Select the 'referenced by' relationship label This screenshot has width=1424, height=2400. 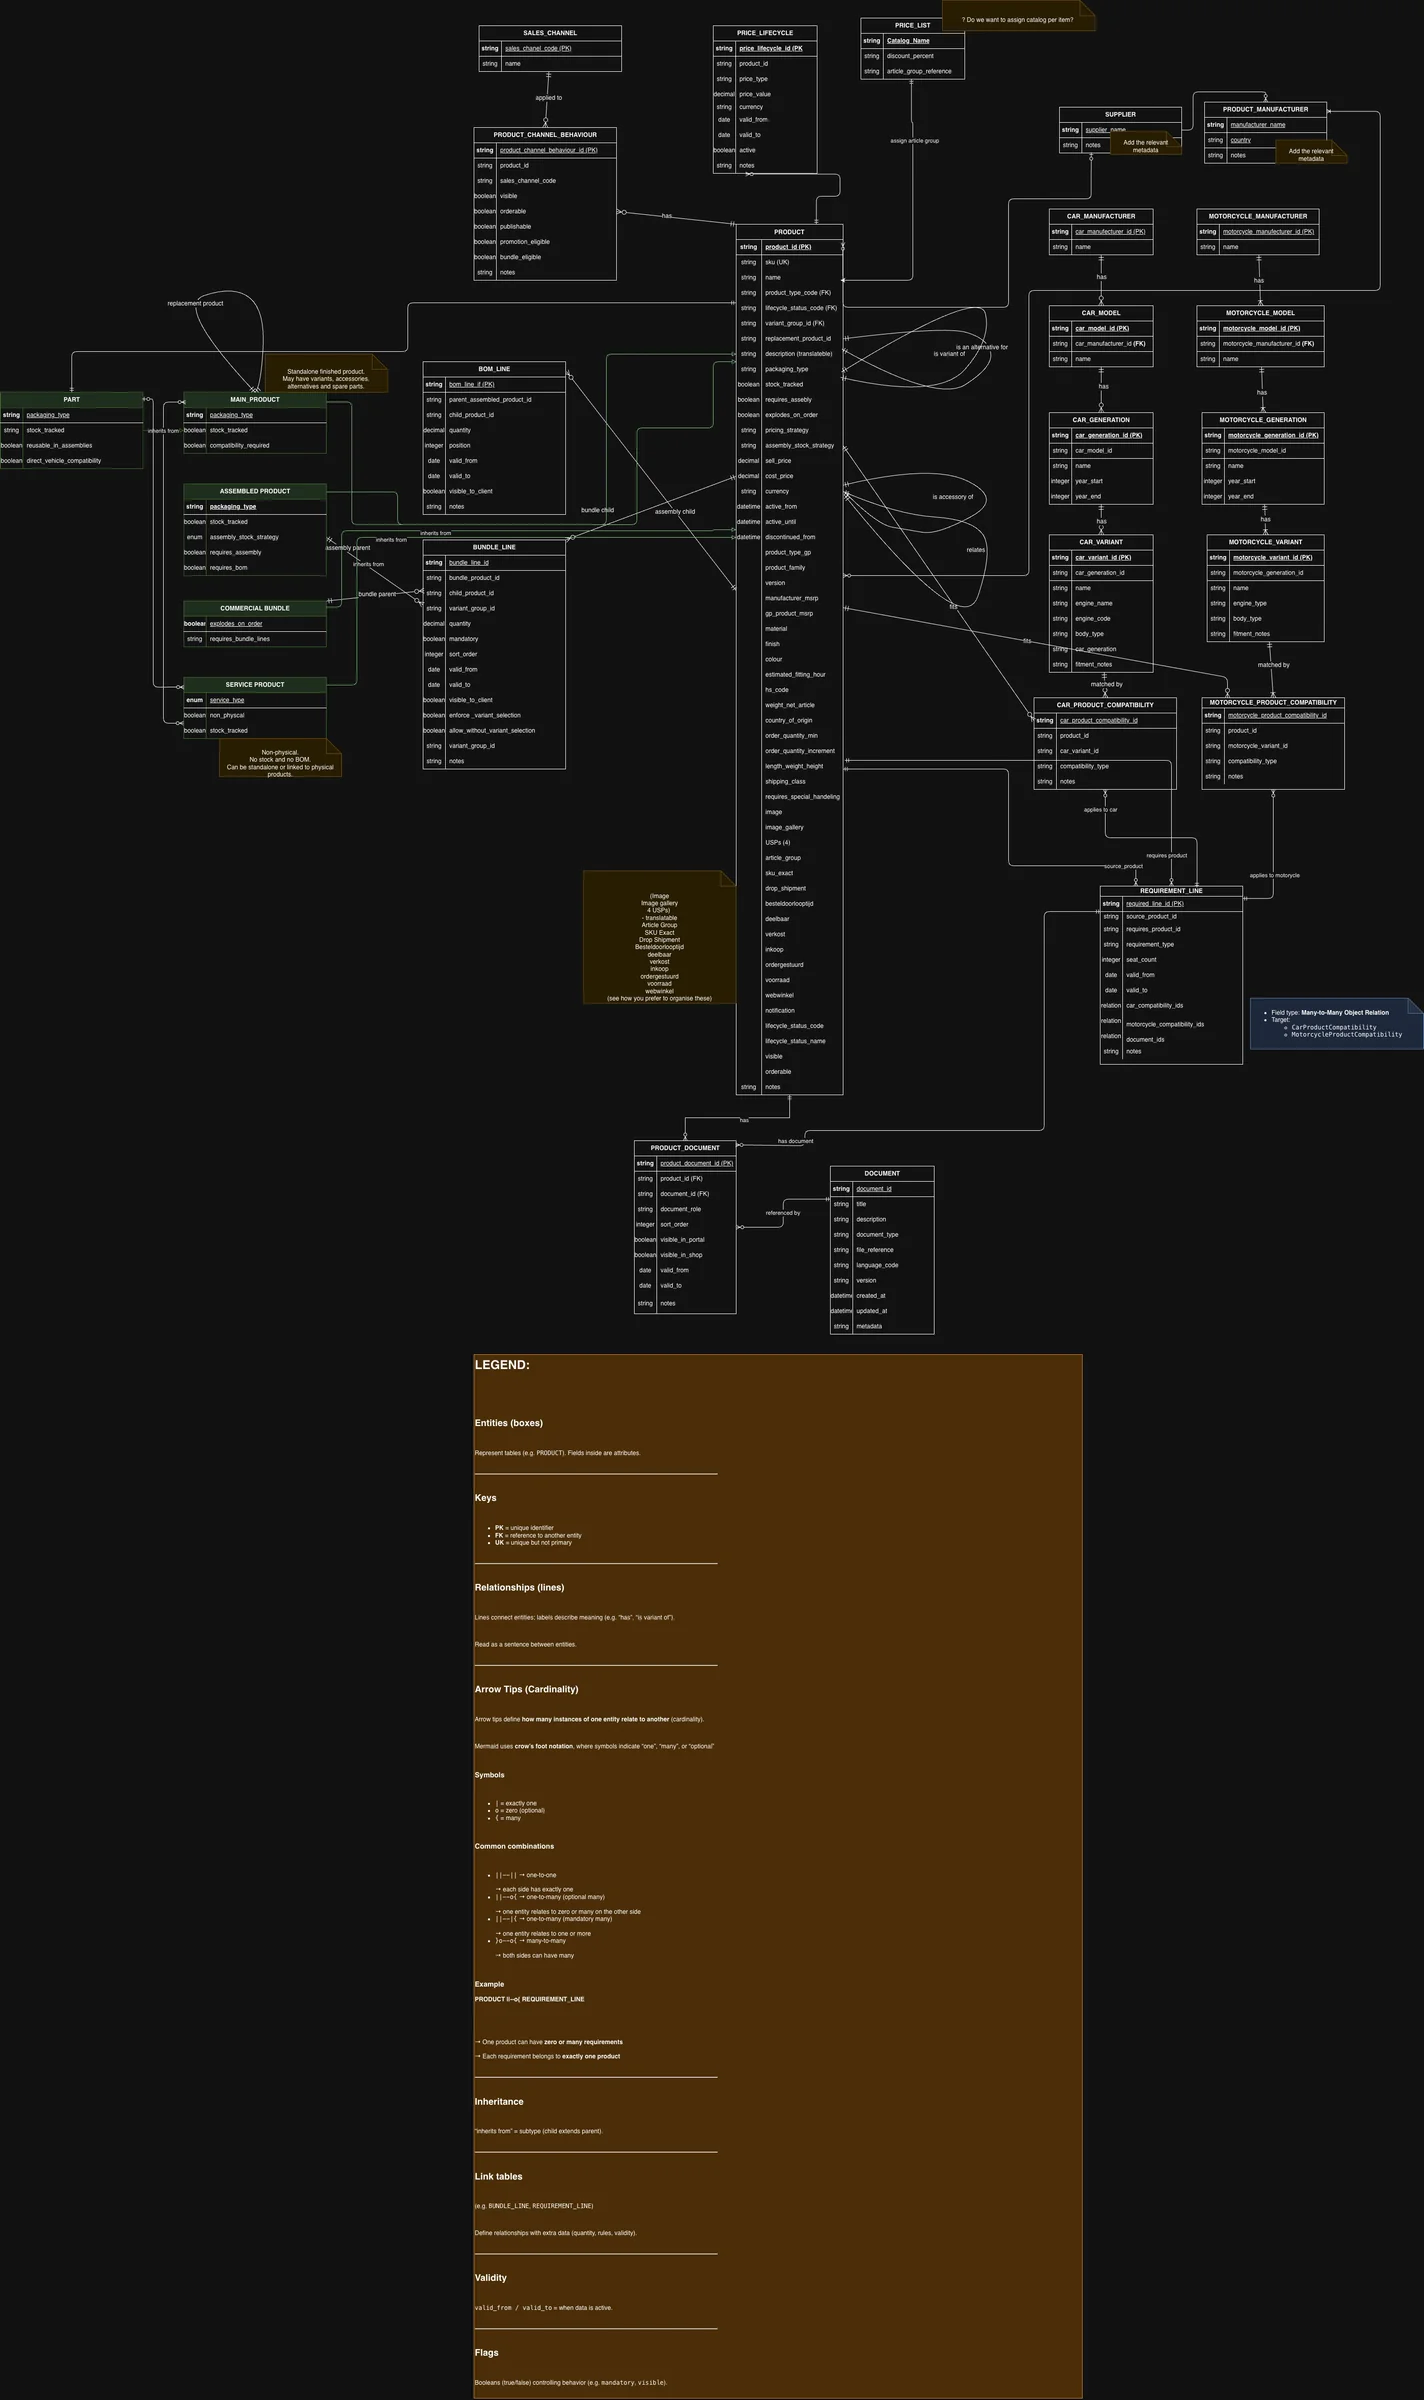point(783,1213)
